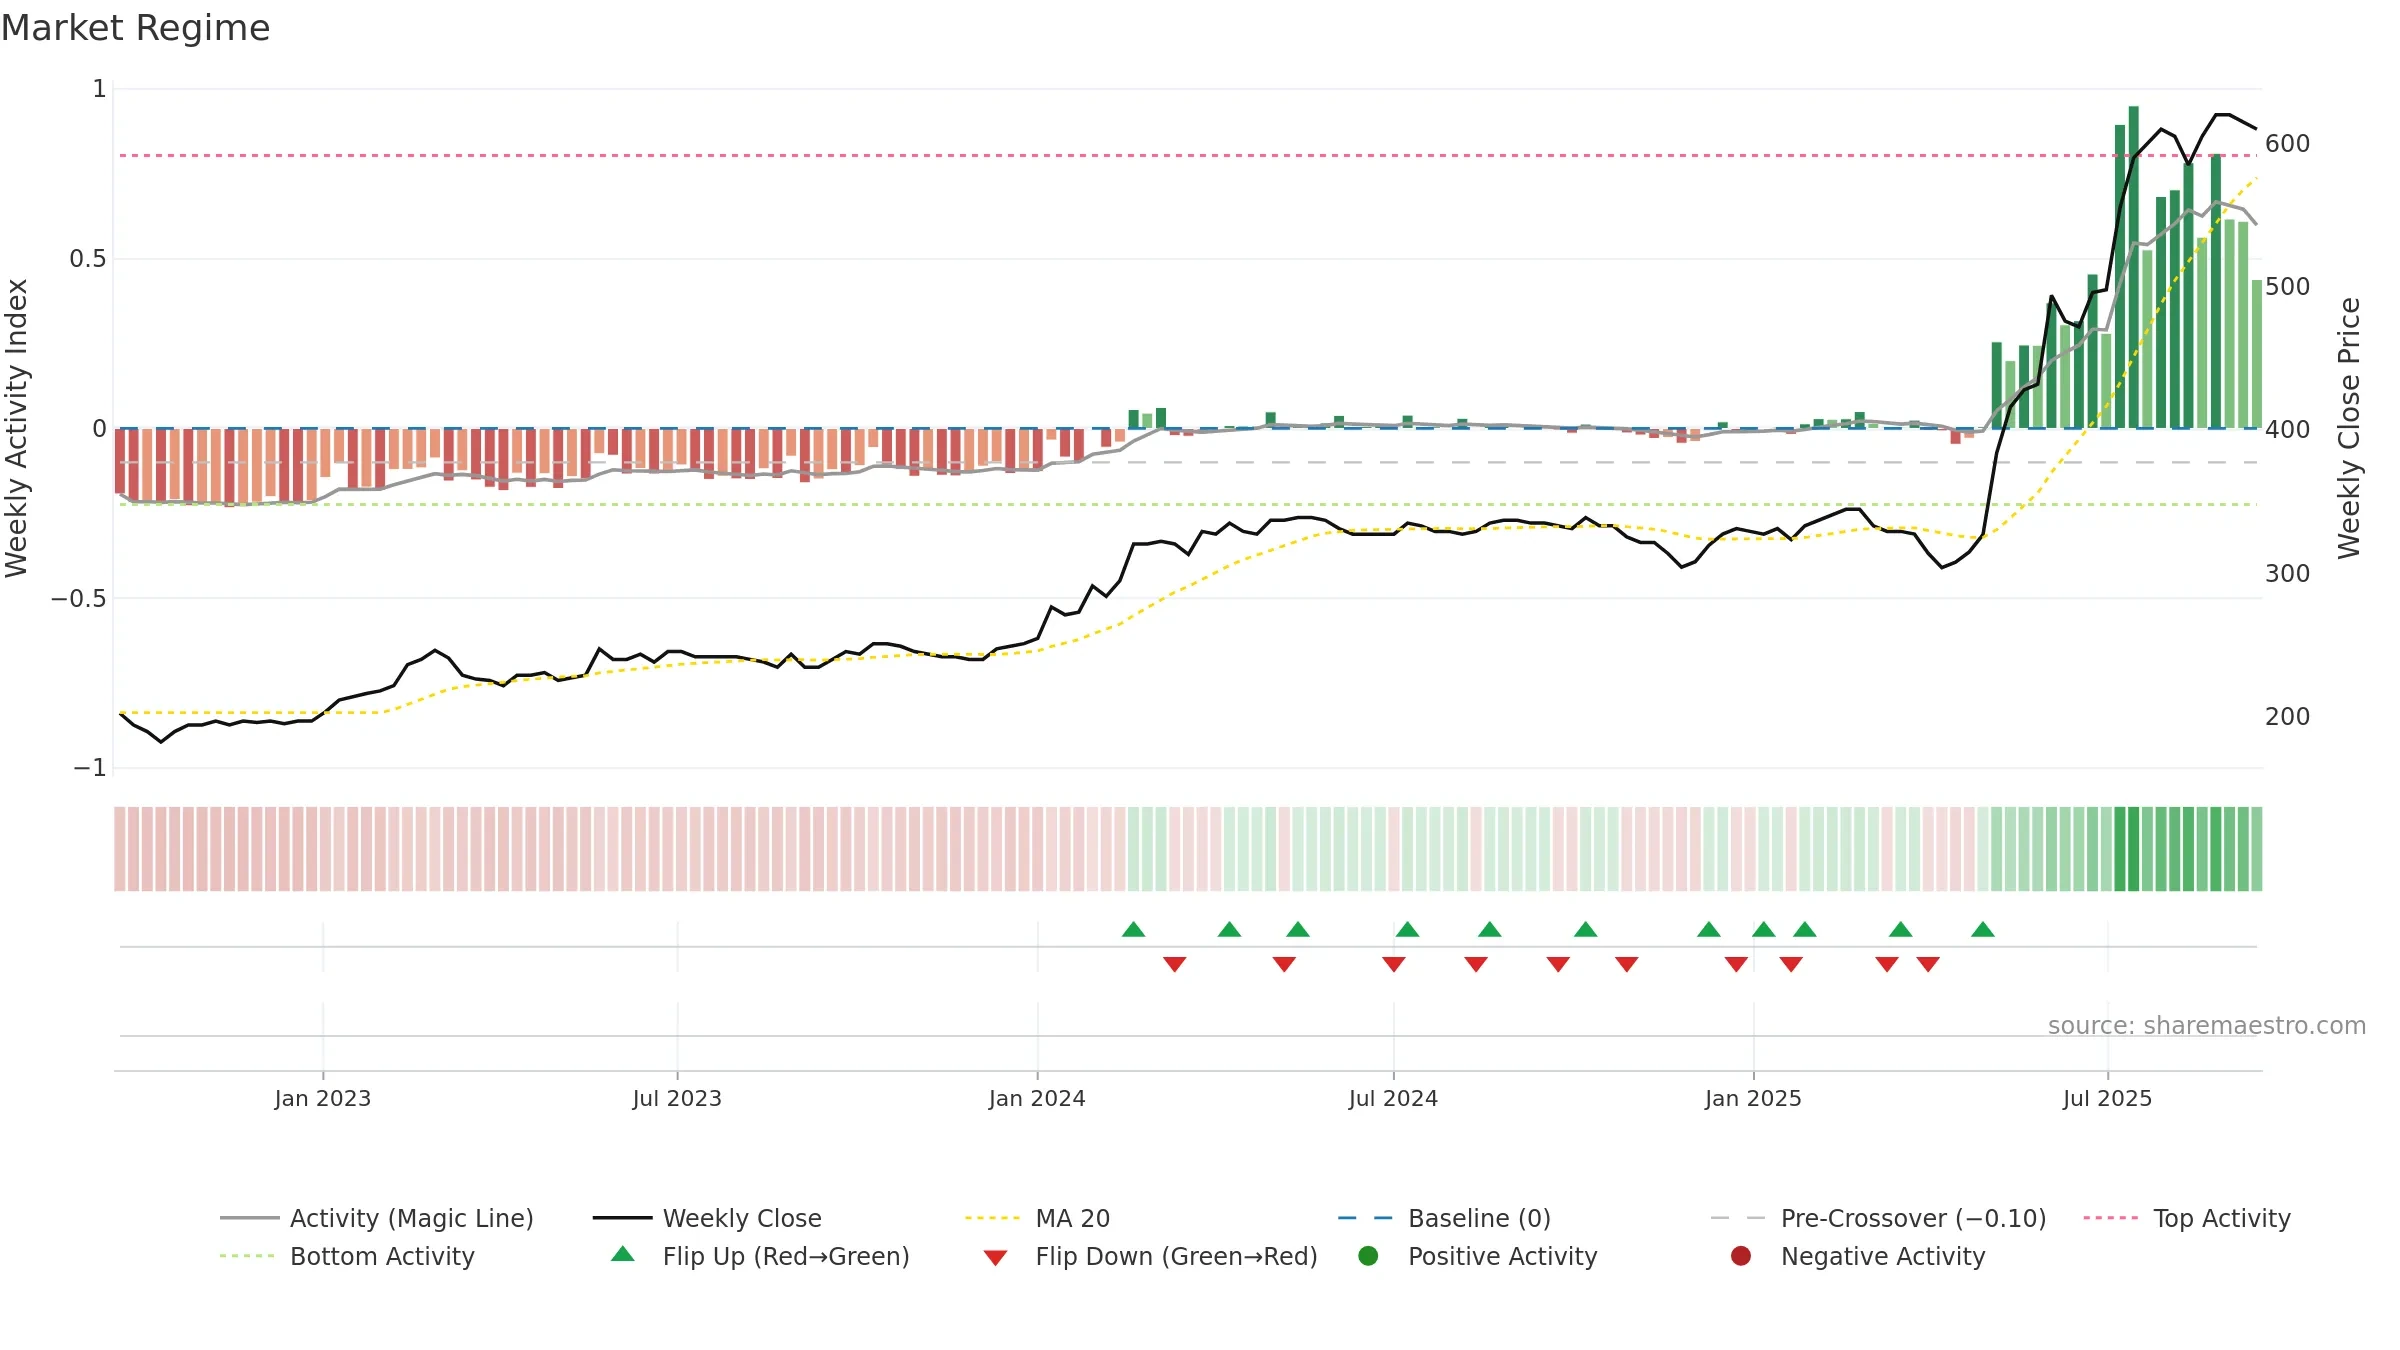
Task: Click the first pink regime strip cell
Action: pos(120,849)
